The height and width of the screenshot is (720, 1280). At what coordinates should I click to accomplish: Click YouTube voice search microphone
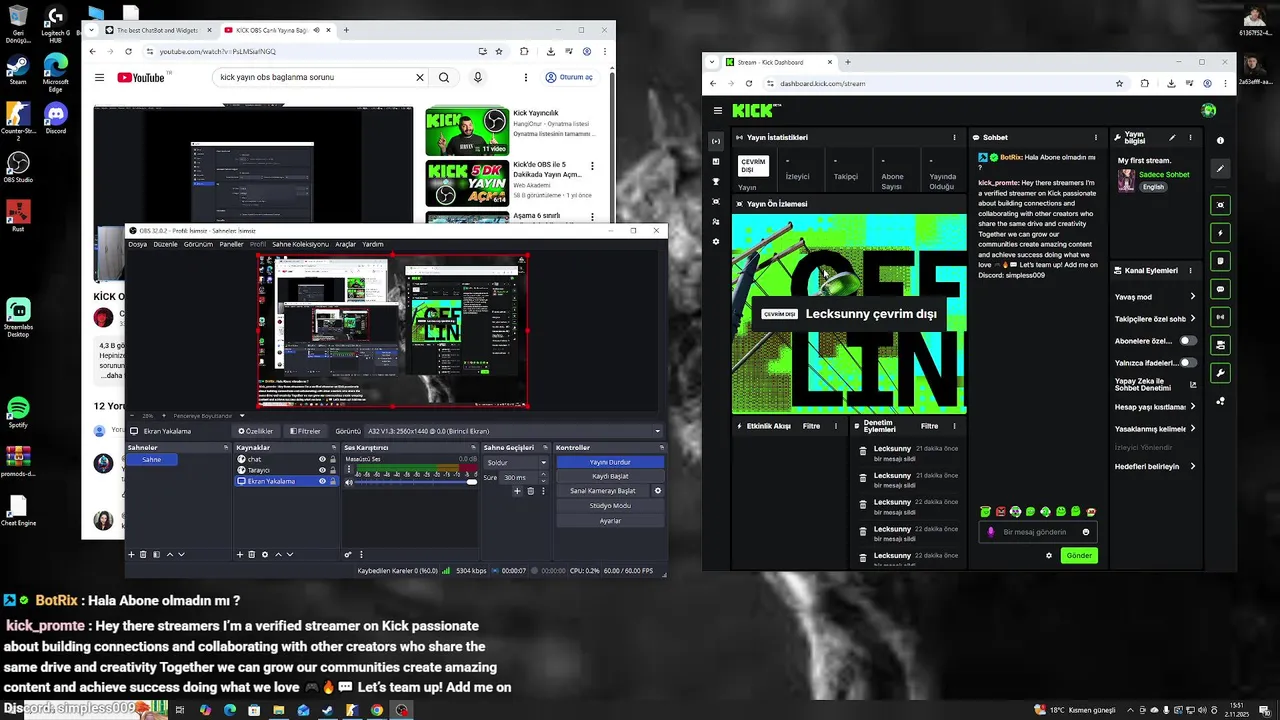pyautogui.click(x=477, y=77)
